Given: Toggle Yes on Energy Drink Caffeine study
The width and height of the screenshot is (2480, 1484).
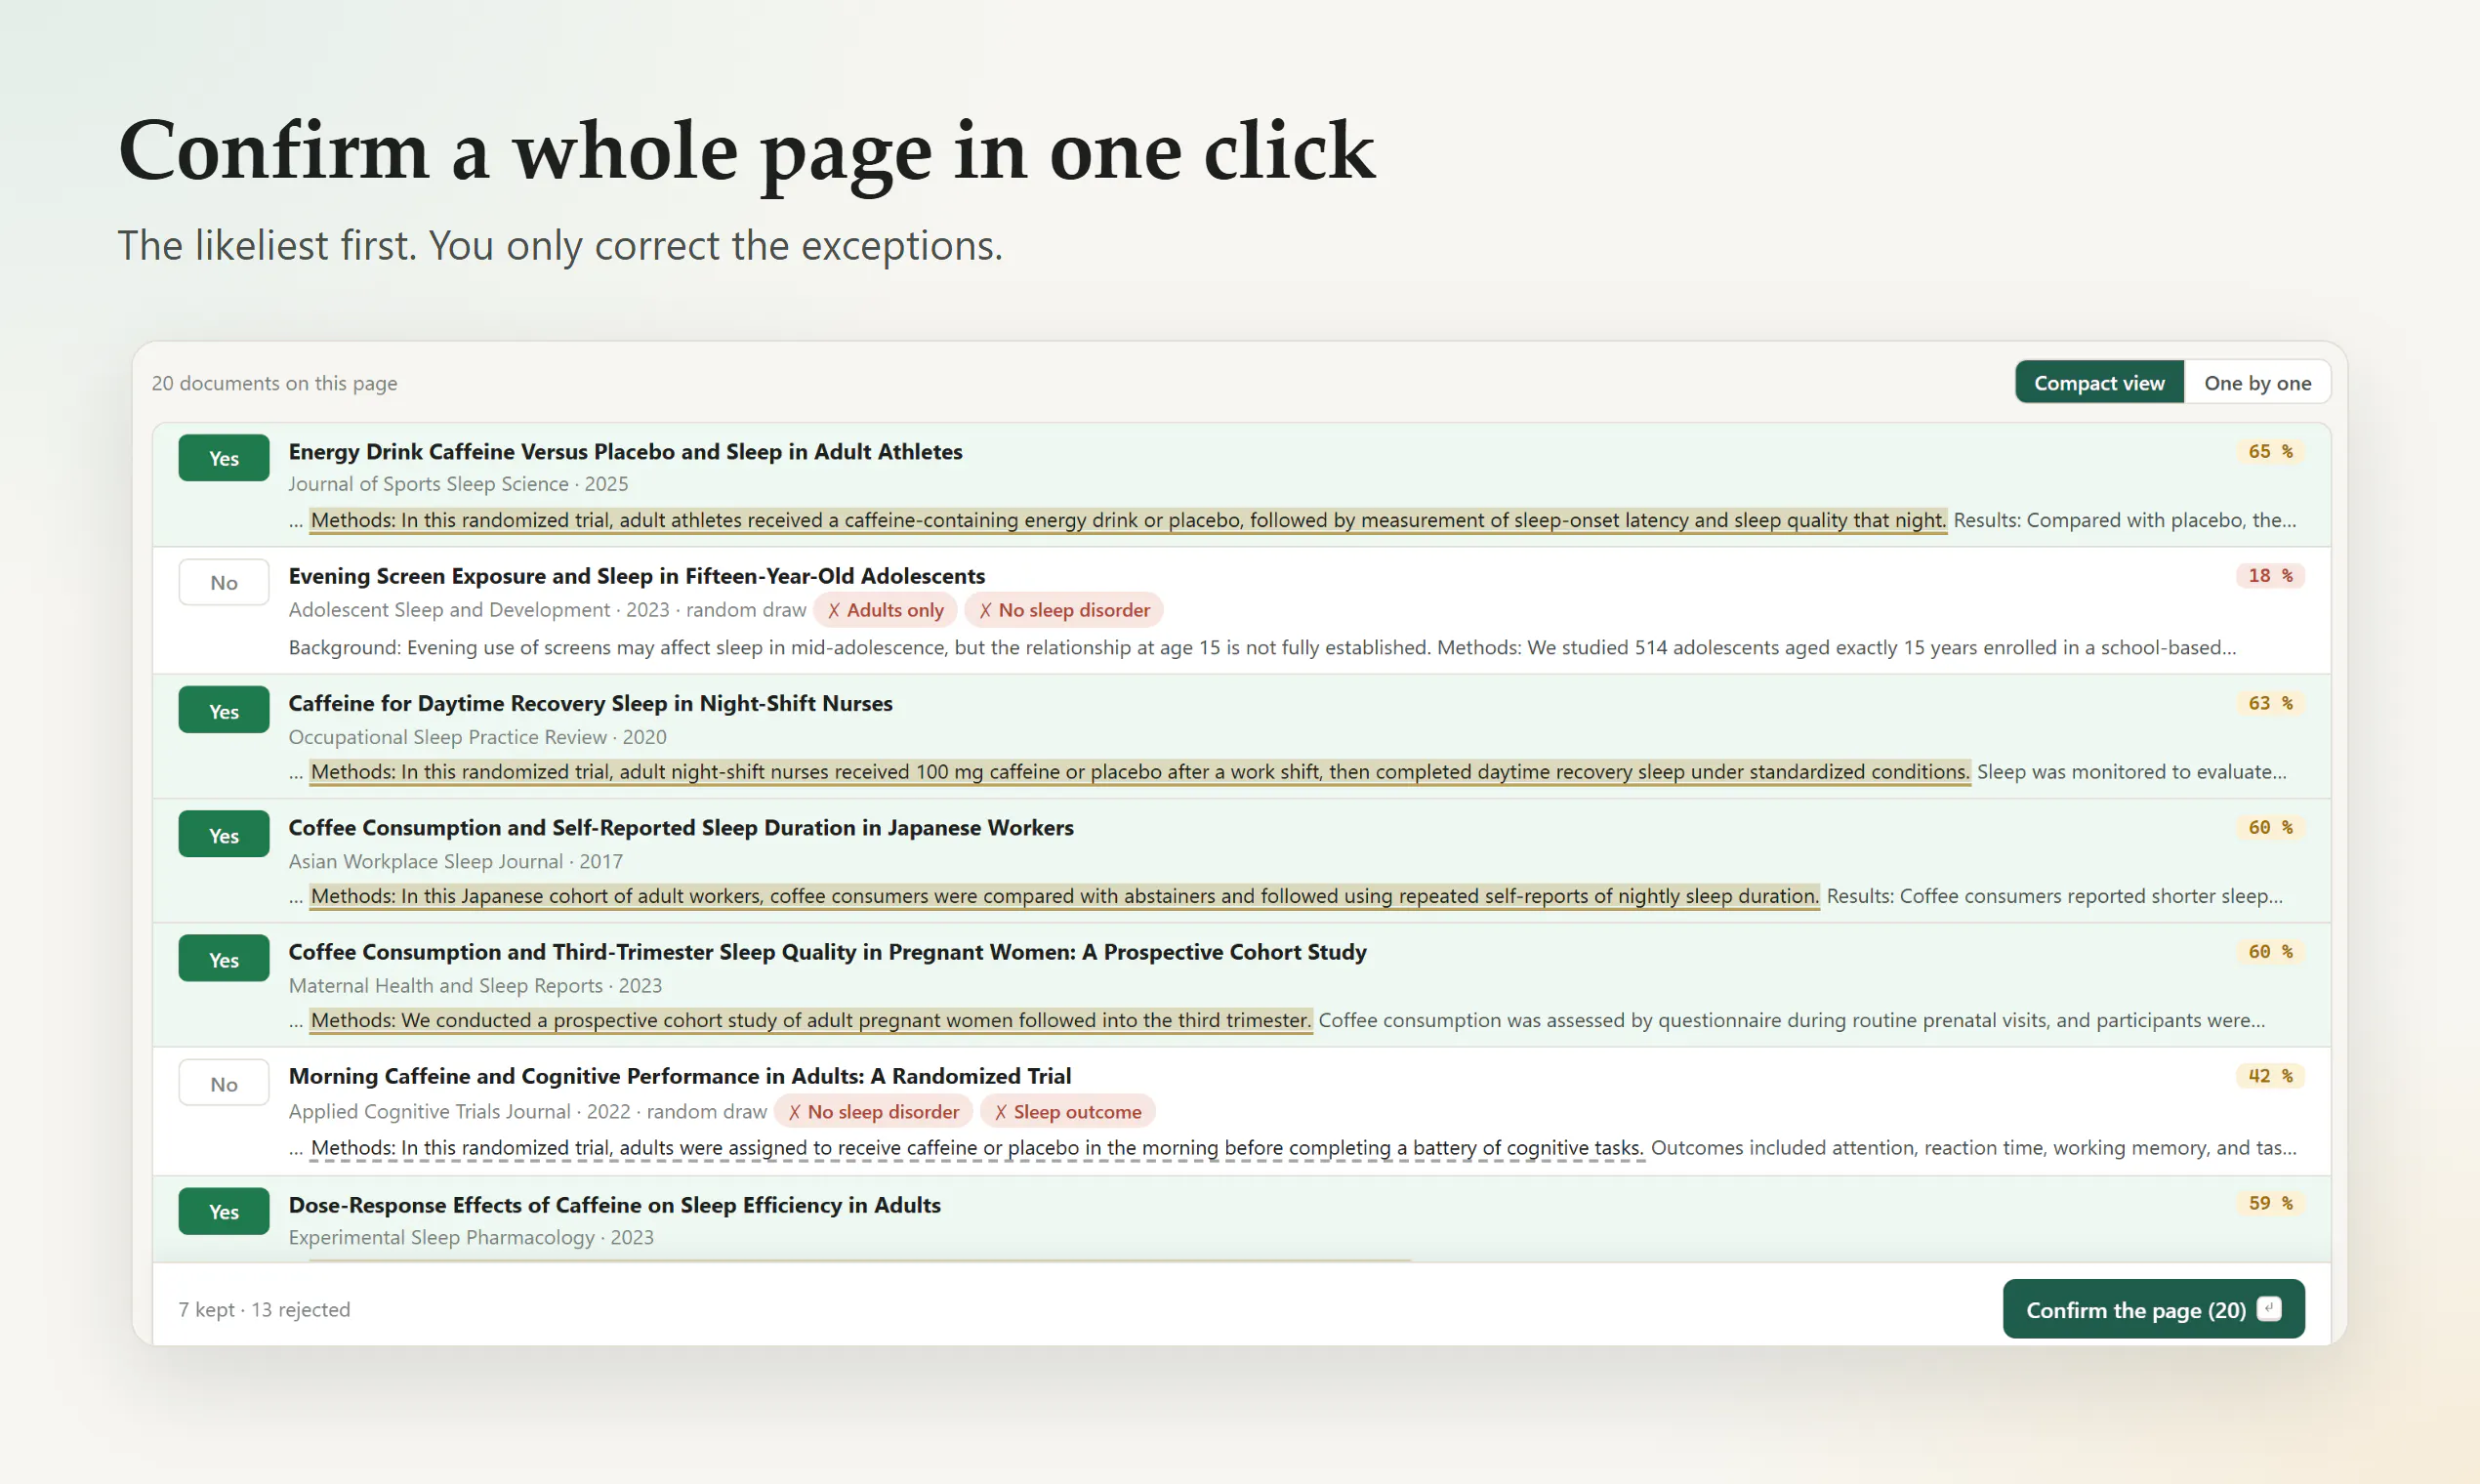Looking at the screenshot, I should [x=223, y=458].
